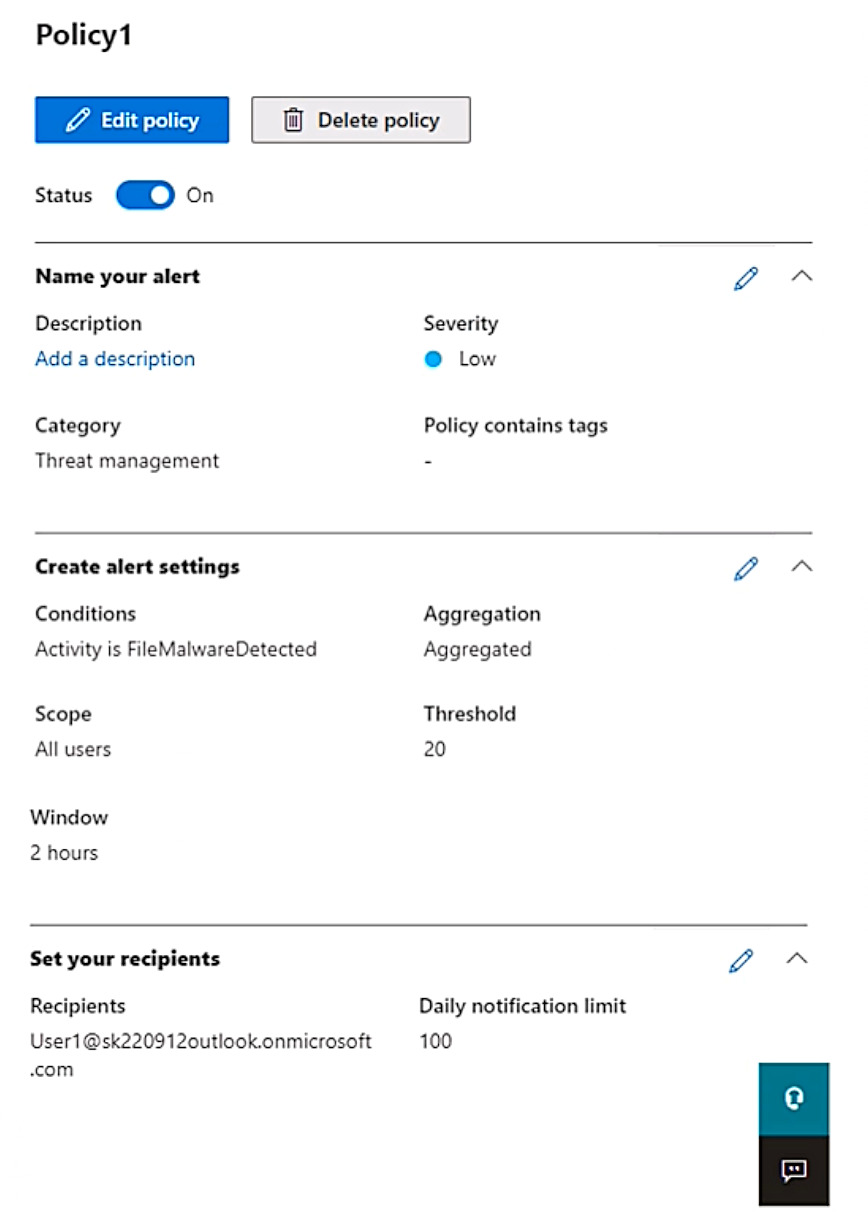Click the help support icon at bottom right

794,1098
